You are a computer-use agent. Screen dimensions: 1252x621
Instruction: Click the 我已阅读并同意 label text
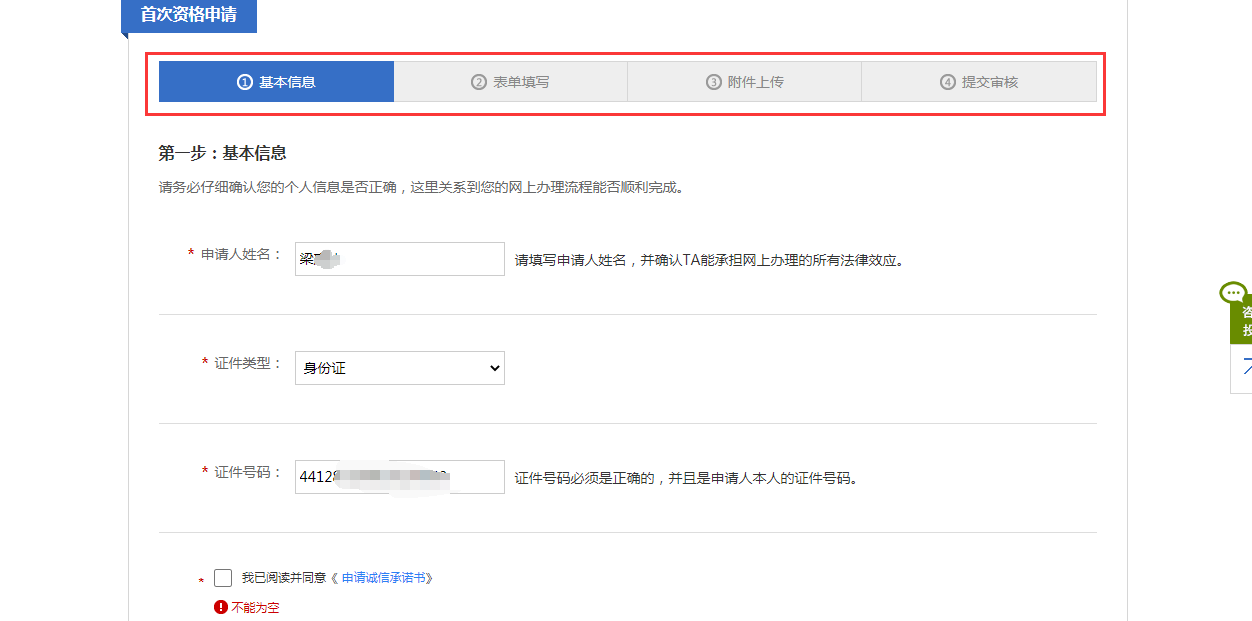[x=284, y=578]
